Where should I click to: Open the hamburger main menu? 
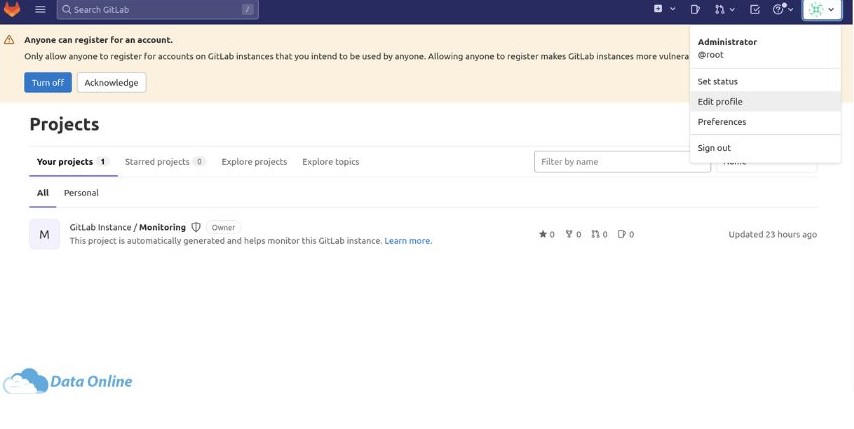click(x=40, y=9)
